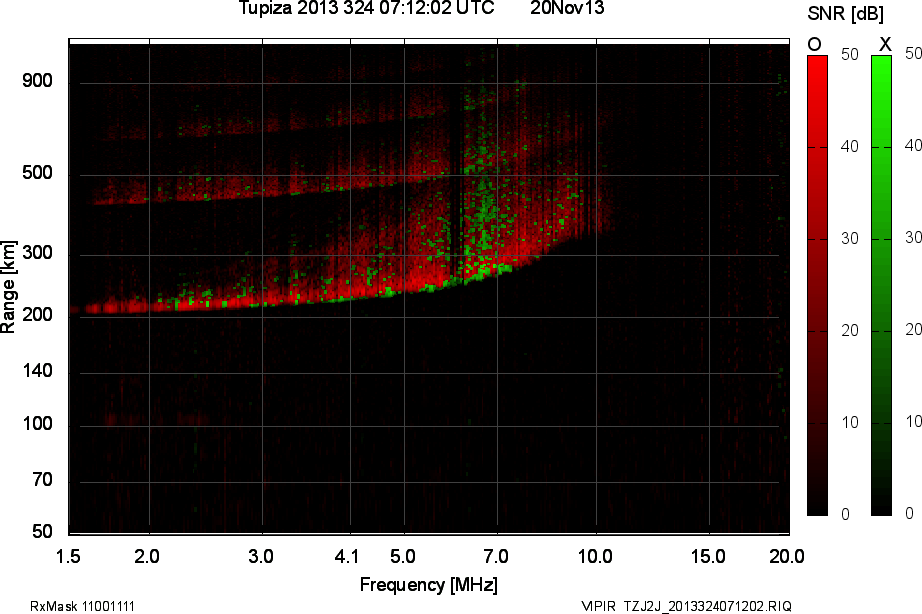The height and width of the screenshot is (614, 922).
Task: Click the 70 km range tick label
Action: (42, 480)
